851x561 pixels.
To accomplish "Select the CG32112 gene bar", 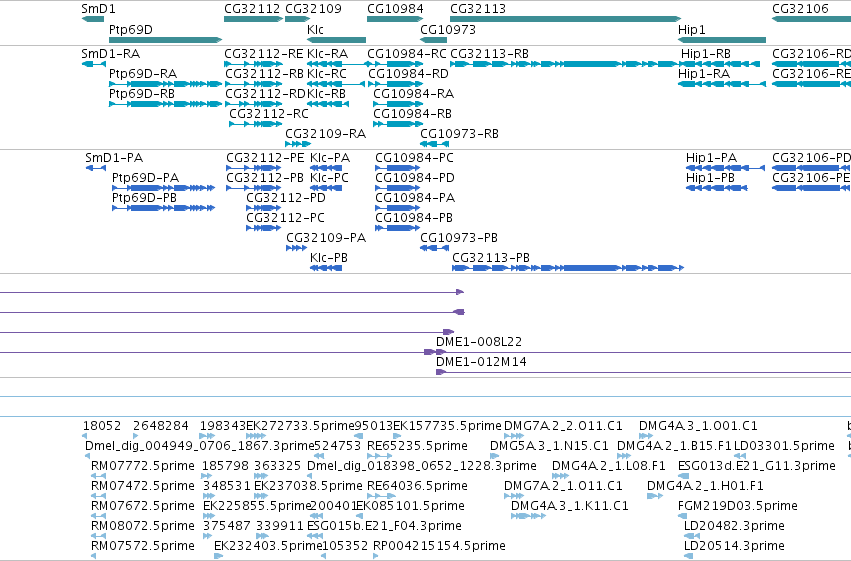I will (253, 19).
